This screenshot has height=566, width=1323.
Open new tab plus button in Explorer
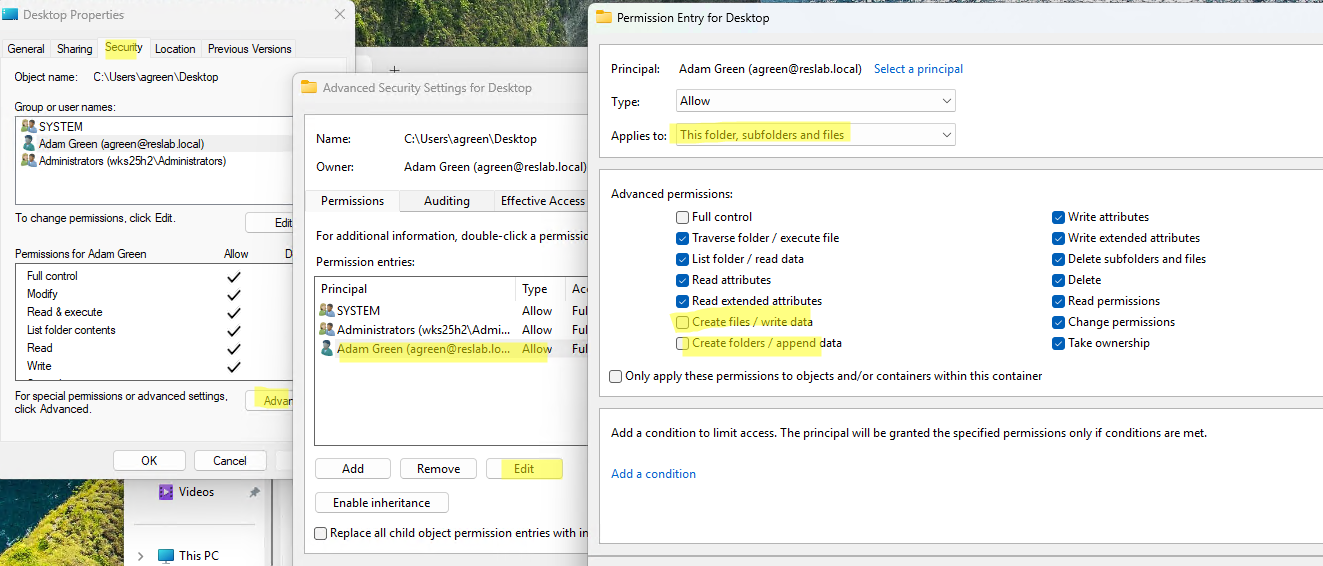pos(394,70)
